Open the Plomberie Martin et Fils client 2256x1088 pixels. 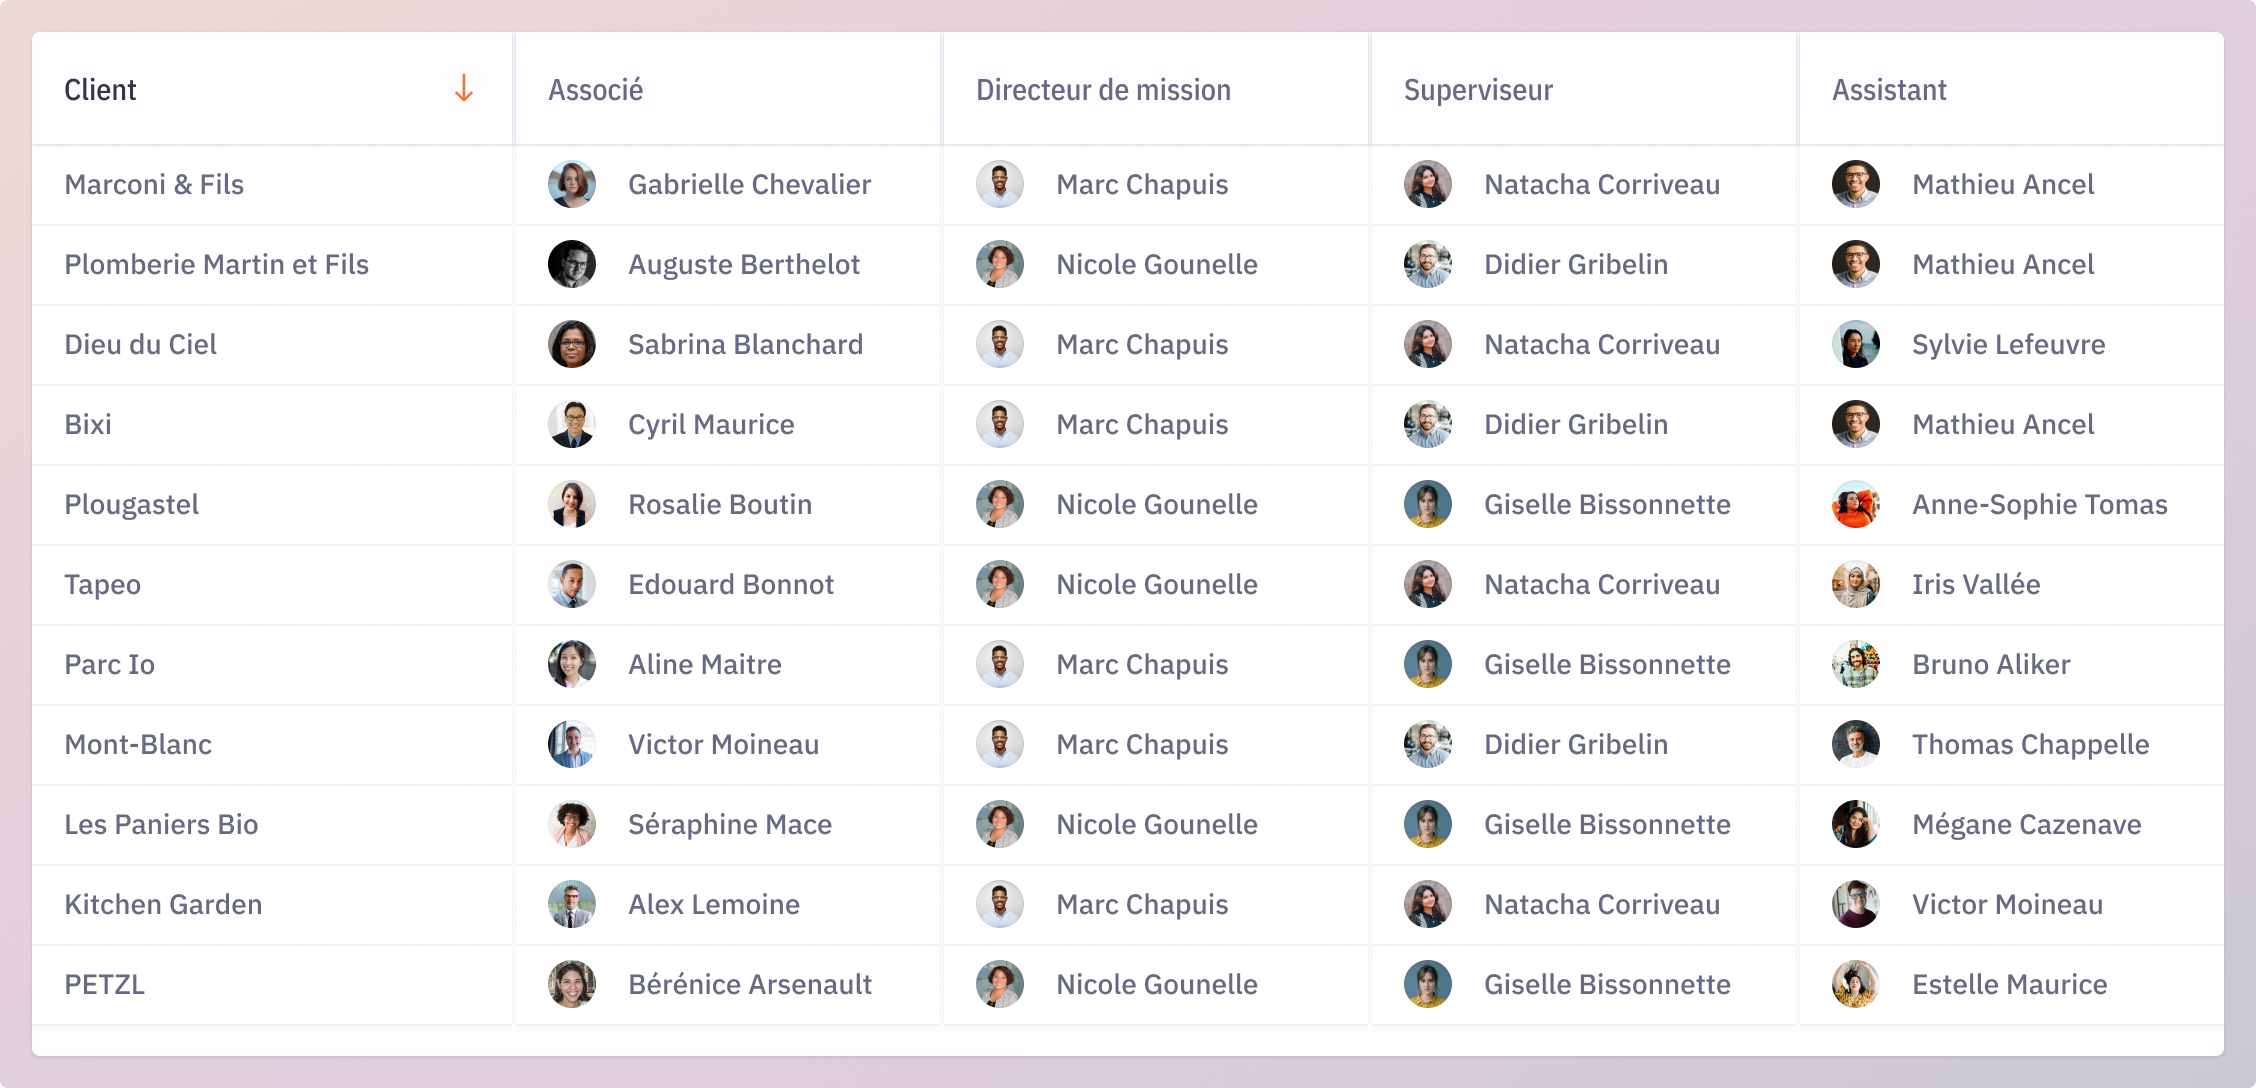tap(217, 264)
